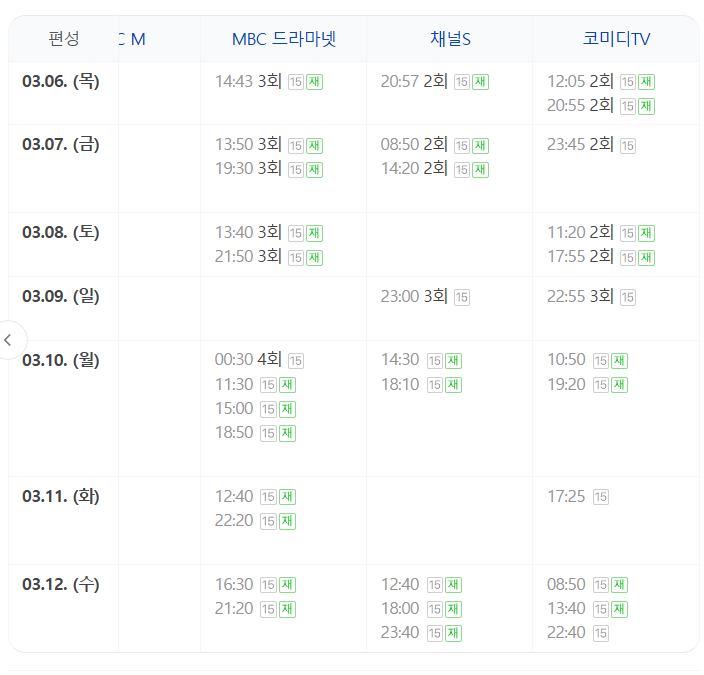Click the 19:20 rerun time

pyautogui.click(x=566, y=384)
